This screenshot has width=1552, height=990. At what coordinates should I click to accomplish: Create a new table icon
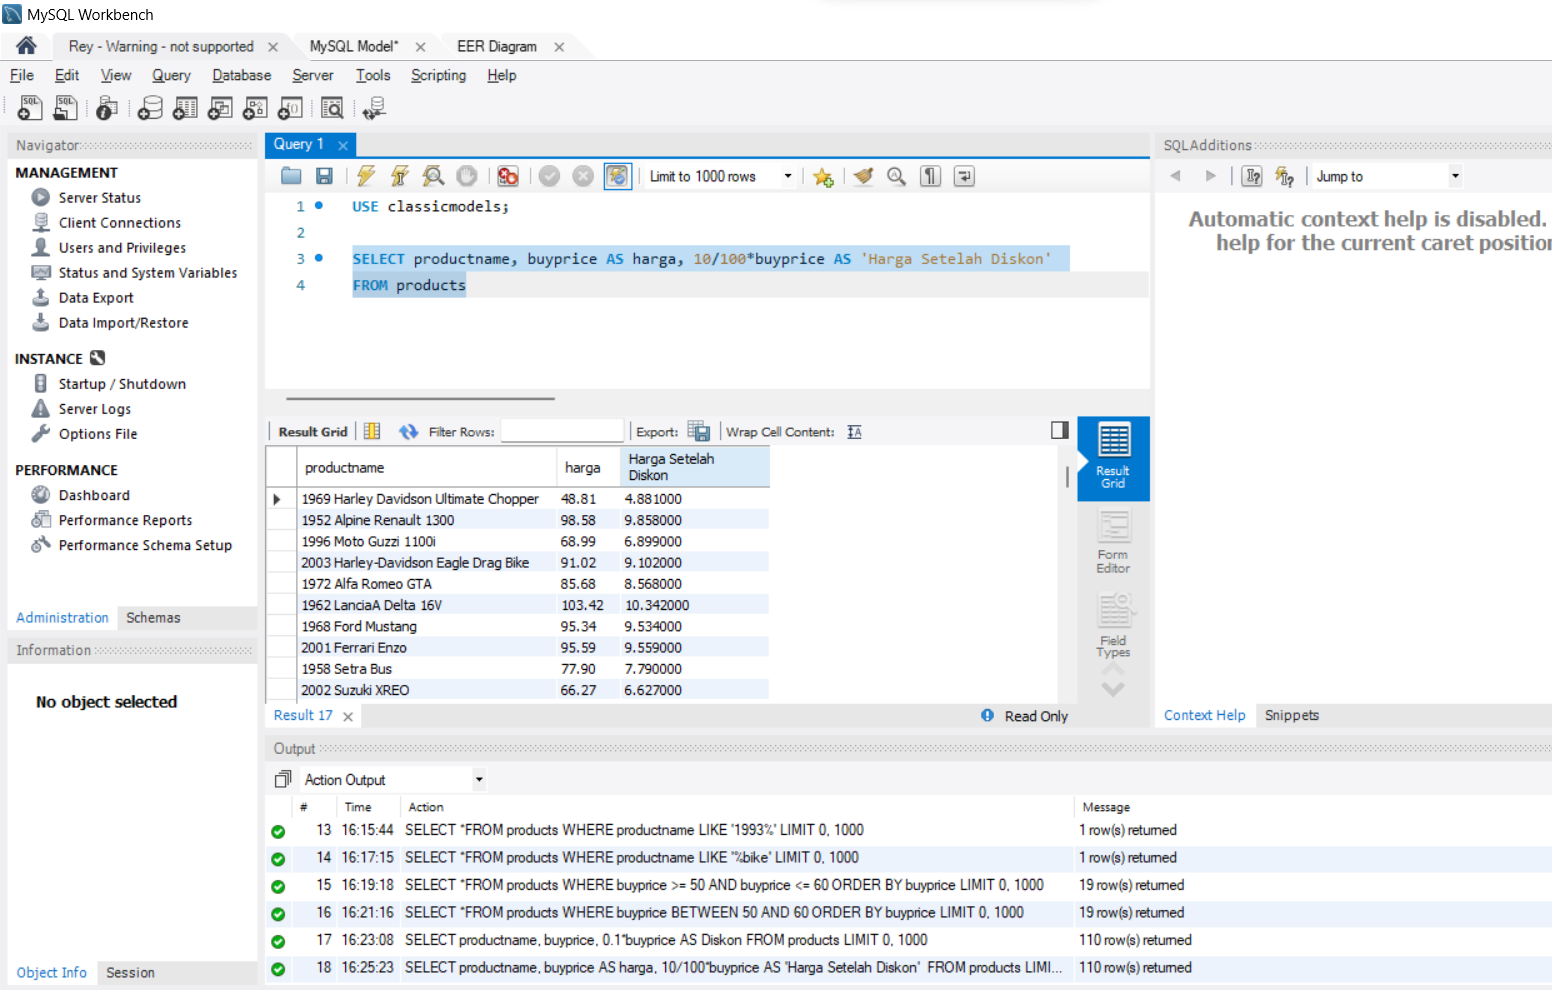(185, 108)
